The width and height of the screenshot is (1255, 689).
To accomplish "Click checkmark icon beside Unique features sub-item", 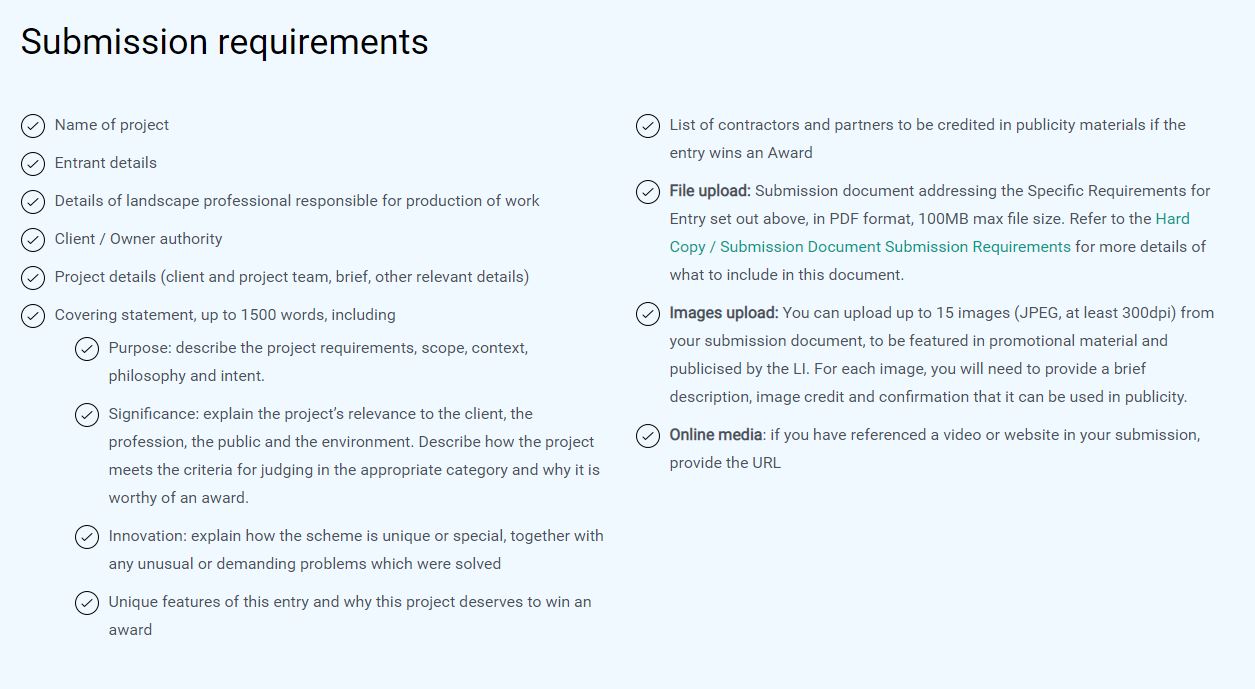I will point(87,603).
